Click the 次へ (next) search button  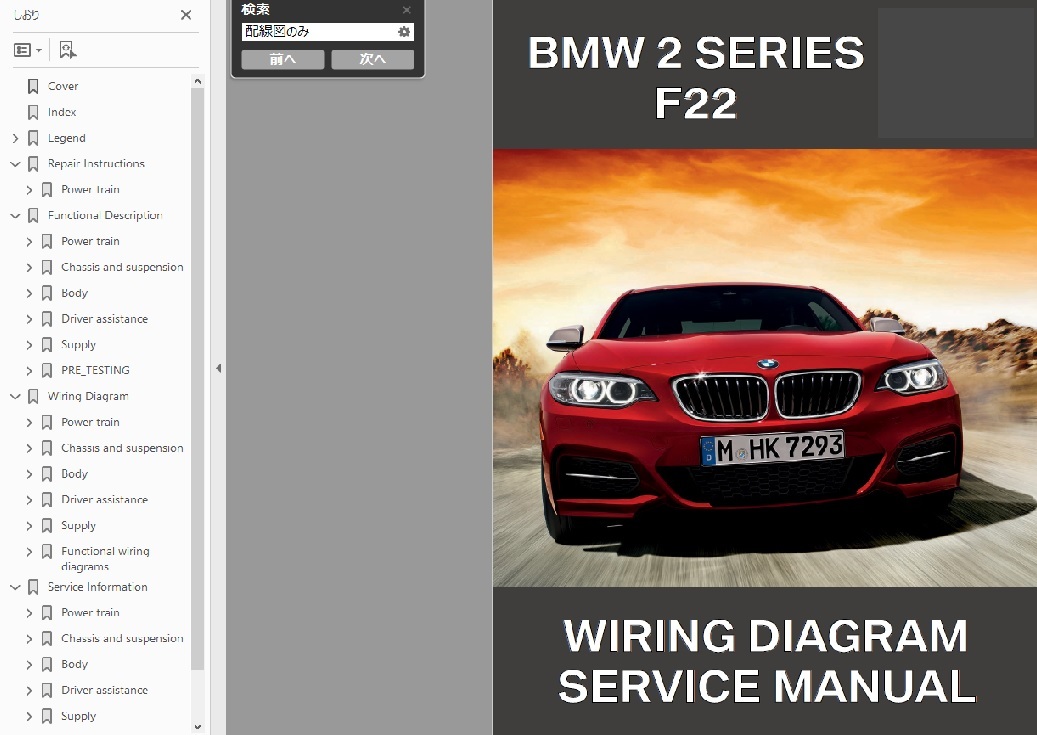pos(372,60)
